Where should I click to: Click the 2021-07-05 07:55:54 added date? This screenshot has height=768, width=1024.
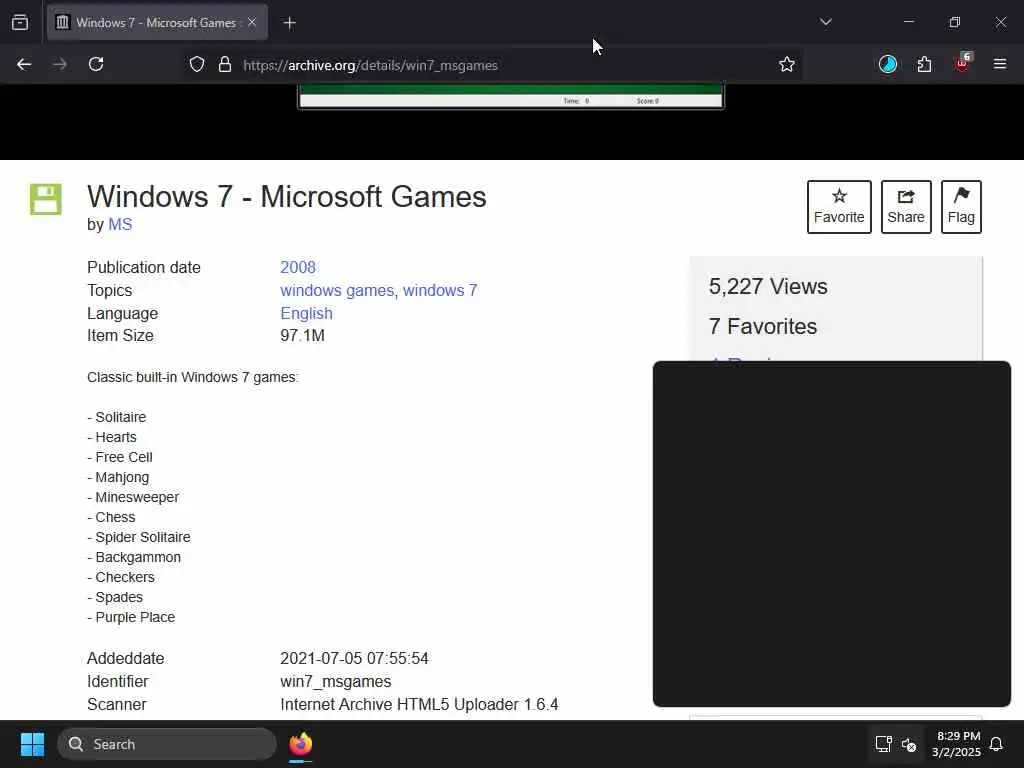coord(354,658)
